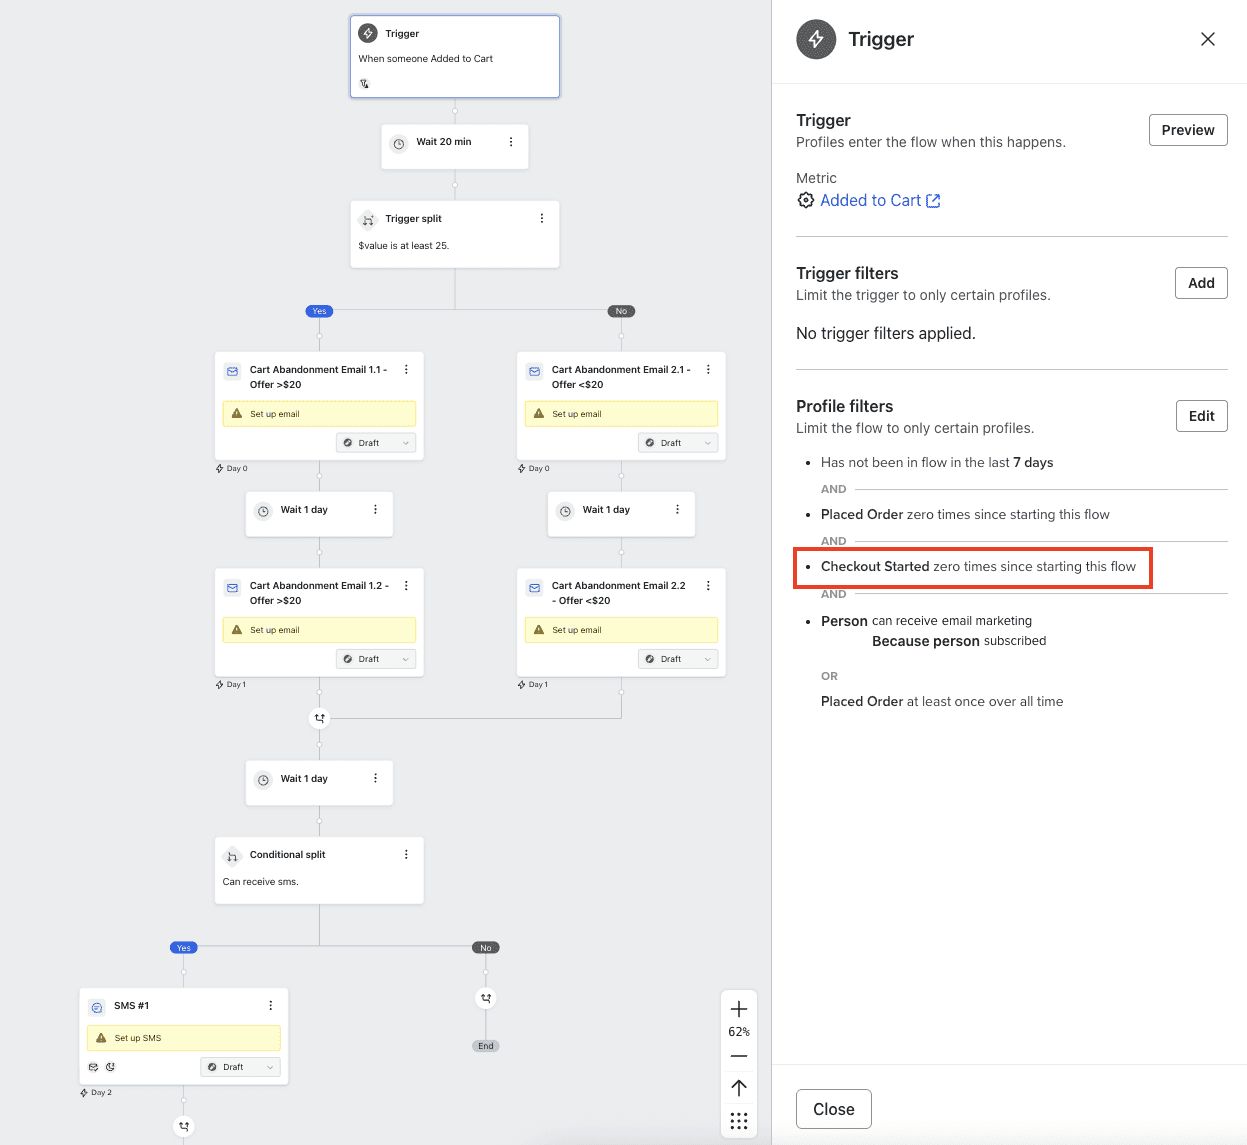Open the SMS #1 Draft status dropdown
This screenshot has width=1247, height=1145.
pyautogui.click(x=240, y=1067)
